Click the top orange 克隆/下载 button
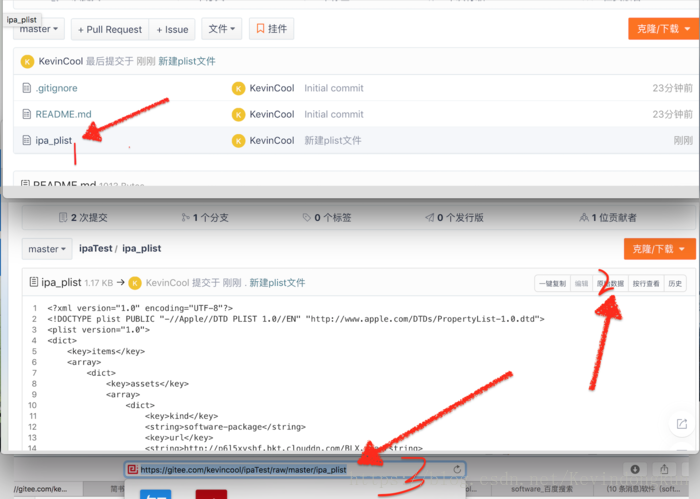The width and height of the screenshot is (700, 499). [x=663, y=29]
